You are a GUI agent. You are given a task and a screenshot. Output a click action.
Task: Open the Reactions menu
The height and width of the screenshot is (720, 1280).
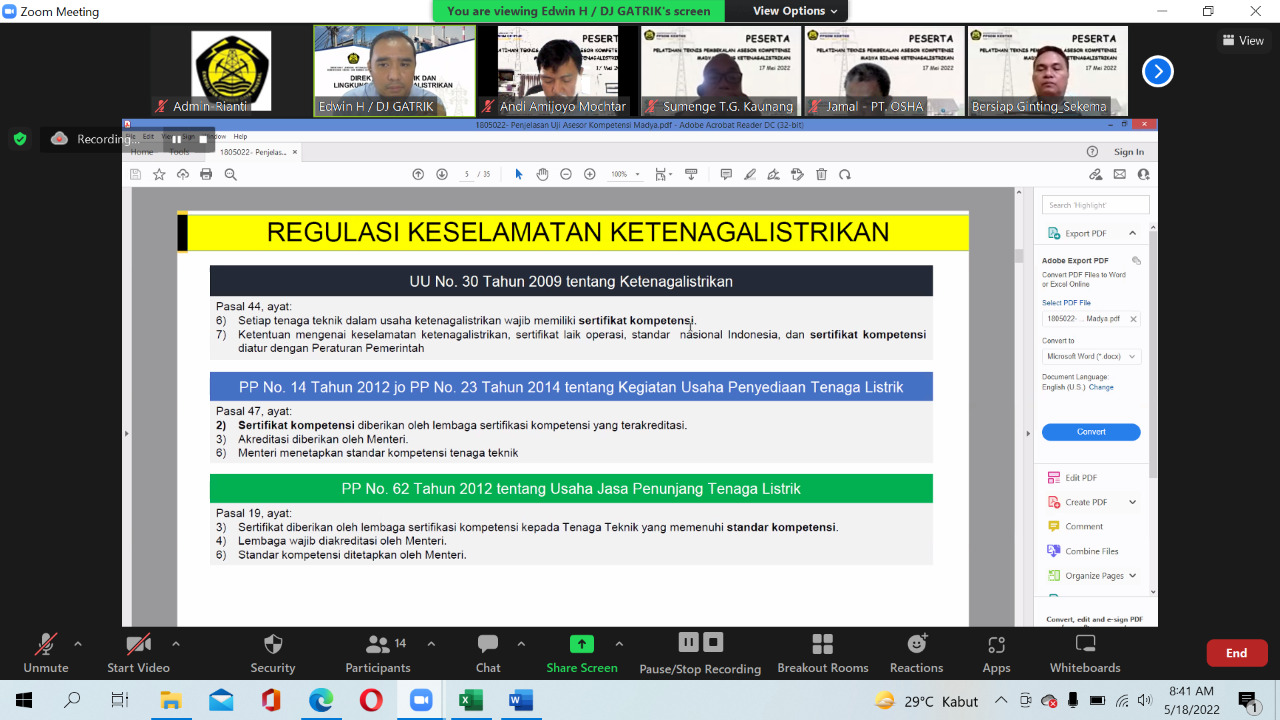coord(916,653)
